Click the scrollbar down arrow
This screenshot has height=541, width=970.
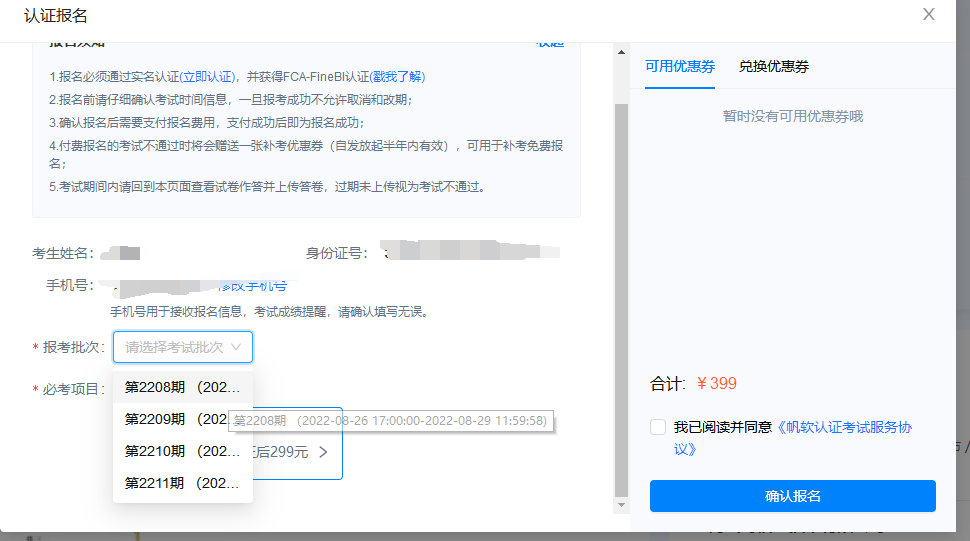tap(621, 505)
